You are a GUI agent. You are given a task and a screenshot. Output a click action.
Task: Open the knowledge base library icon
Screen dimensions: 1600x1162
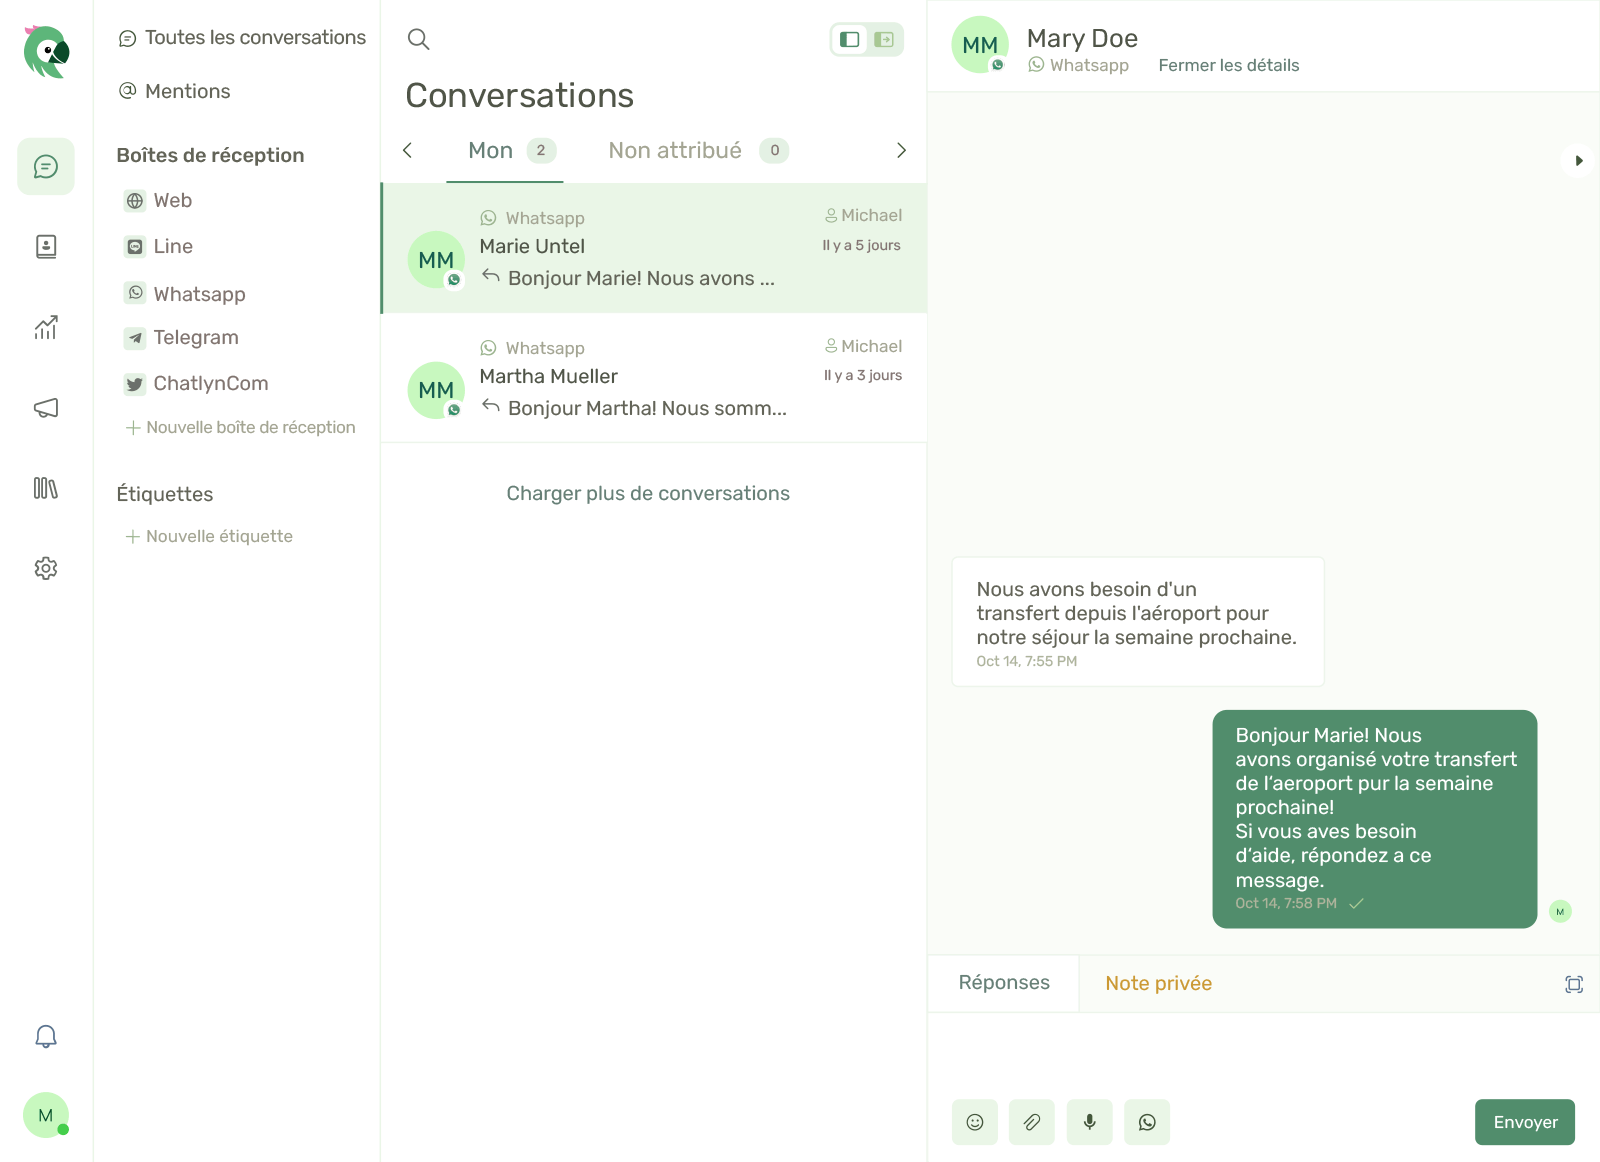[45, 488]
